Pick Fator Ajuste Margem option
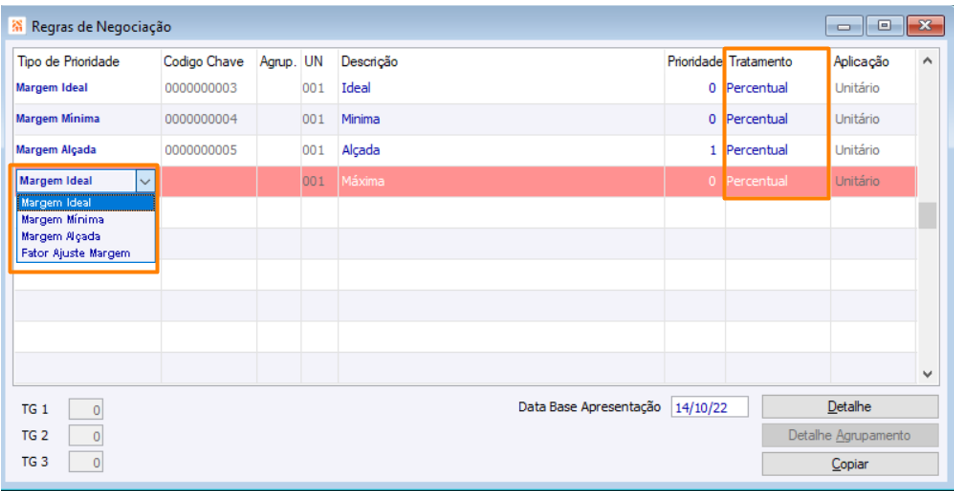Image resolution: width=954 pixels, height=491 pixels. click(86, 253)
